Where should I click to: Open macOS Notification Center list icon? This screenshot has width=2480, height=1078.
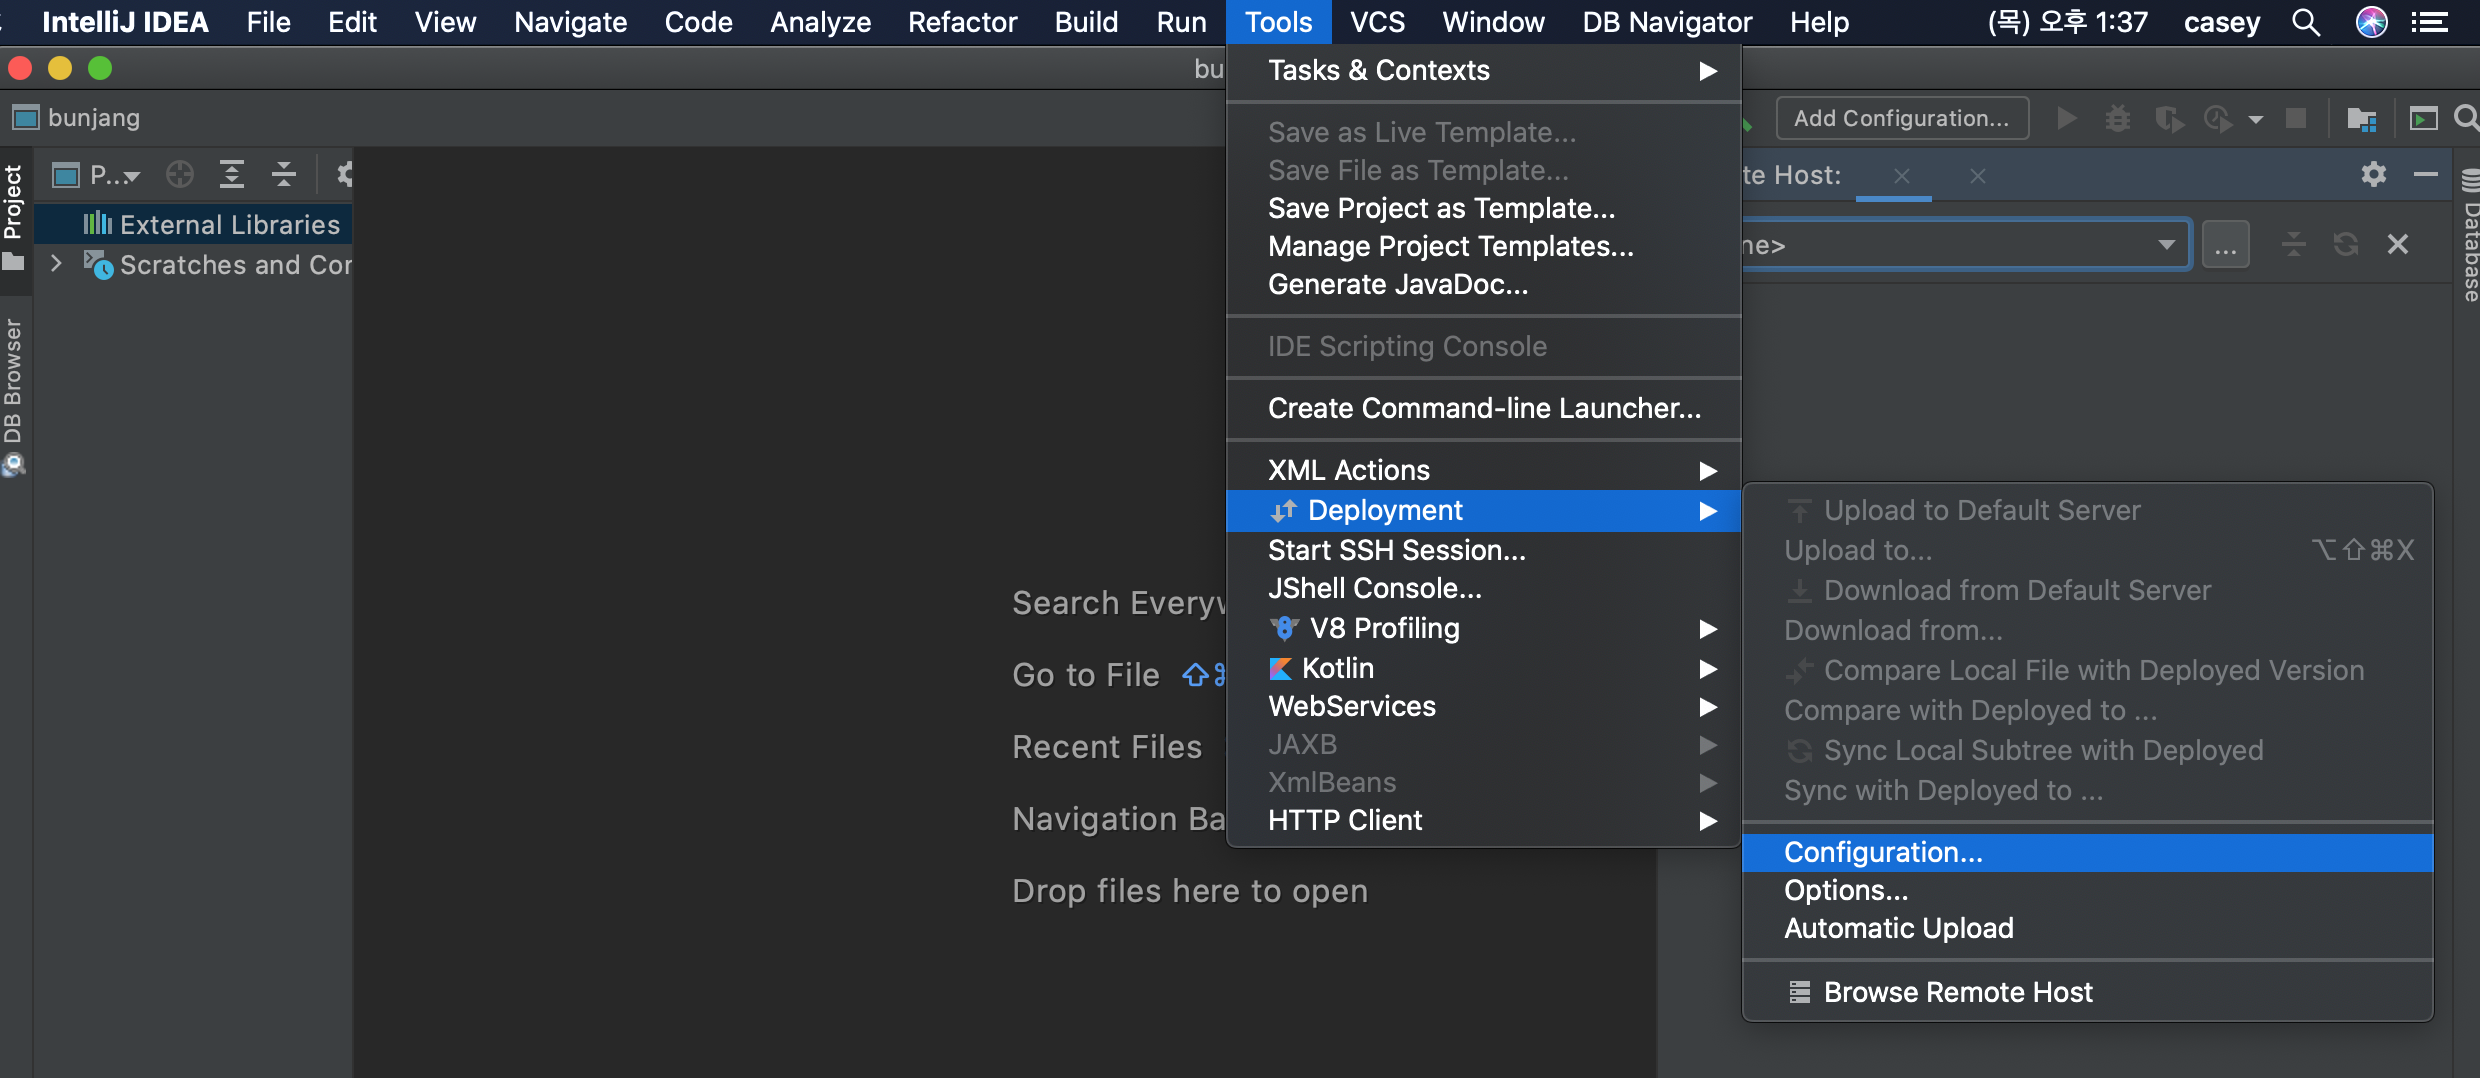click(2431, 22)
